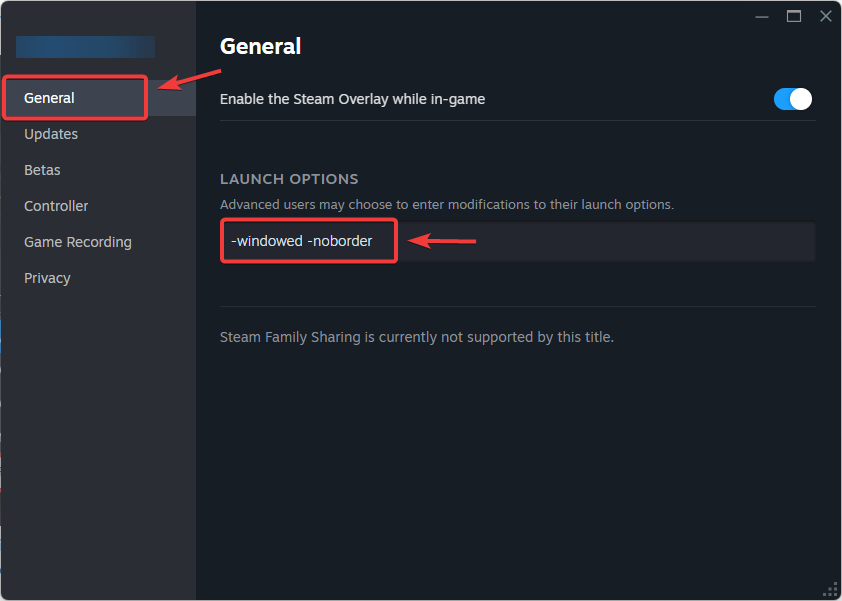Viewport: 842px width, 601px height.
Task: Click the blurred game title in sidebar
Action: point(85,47)
